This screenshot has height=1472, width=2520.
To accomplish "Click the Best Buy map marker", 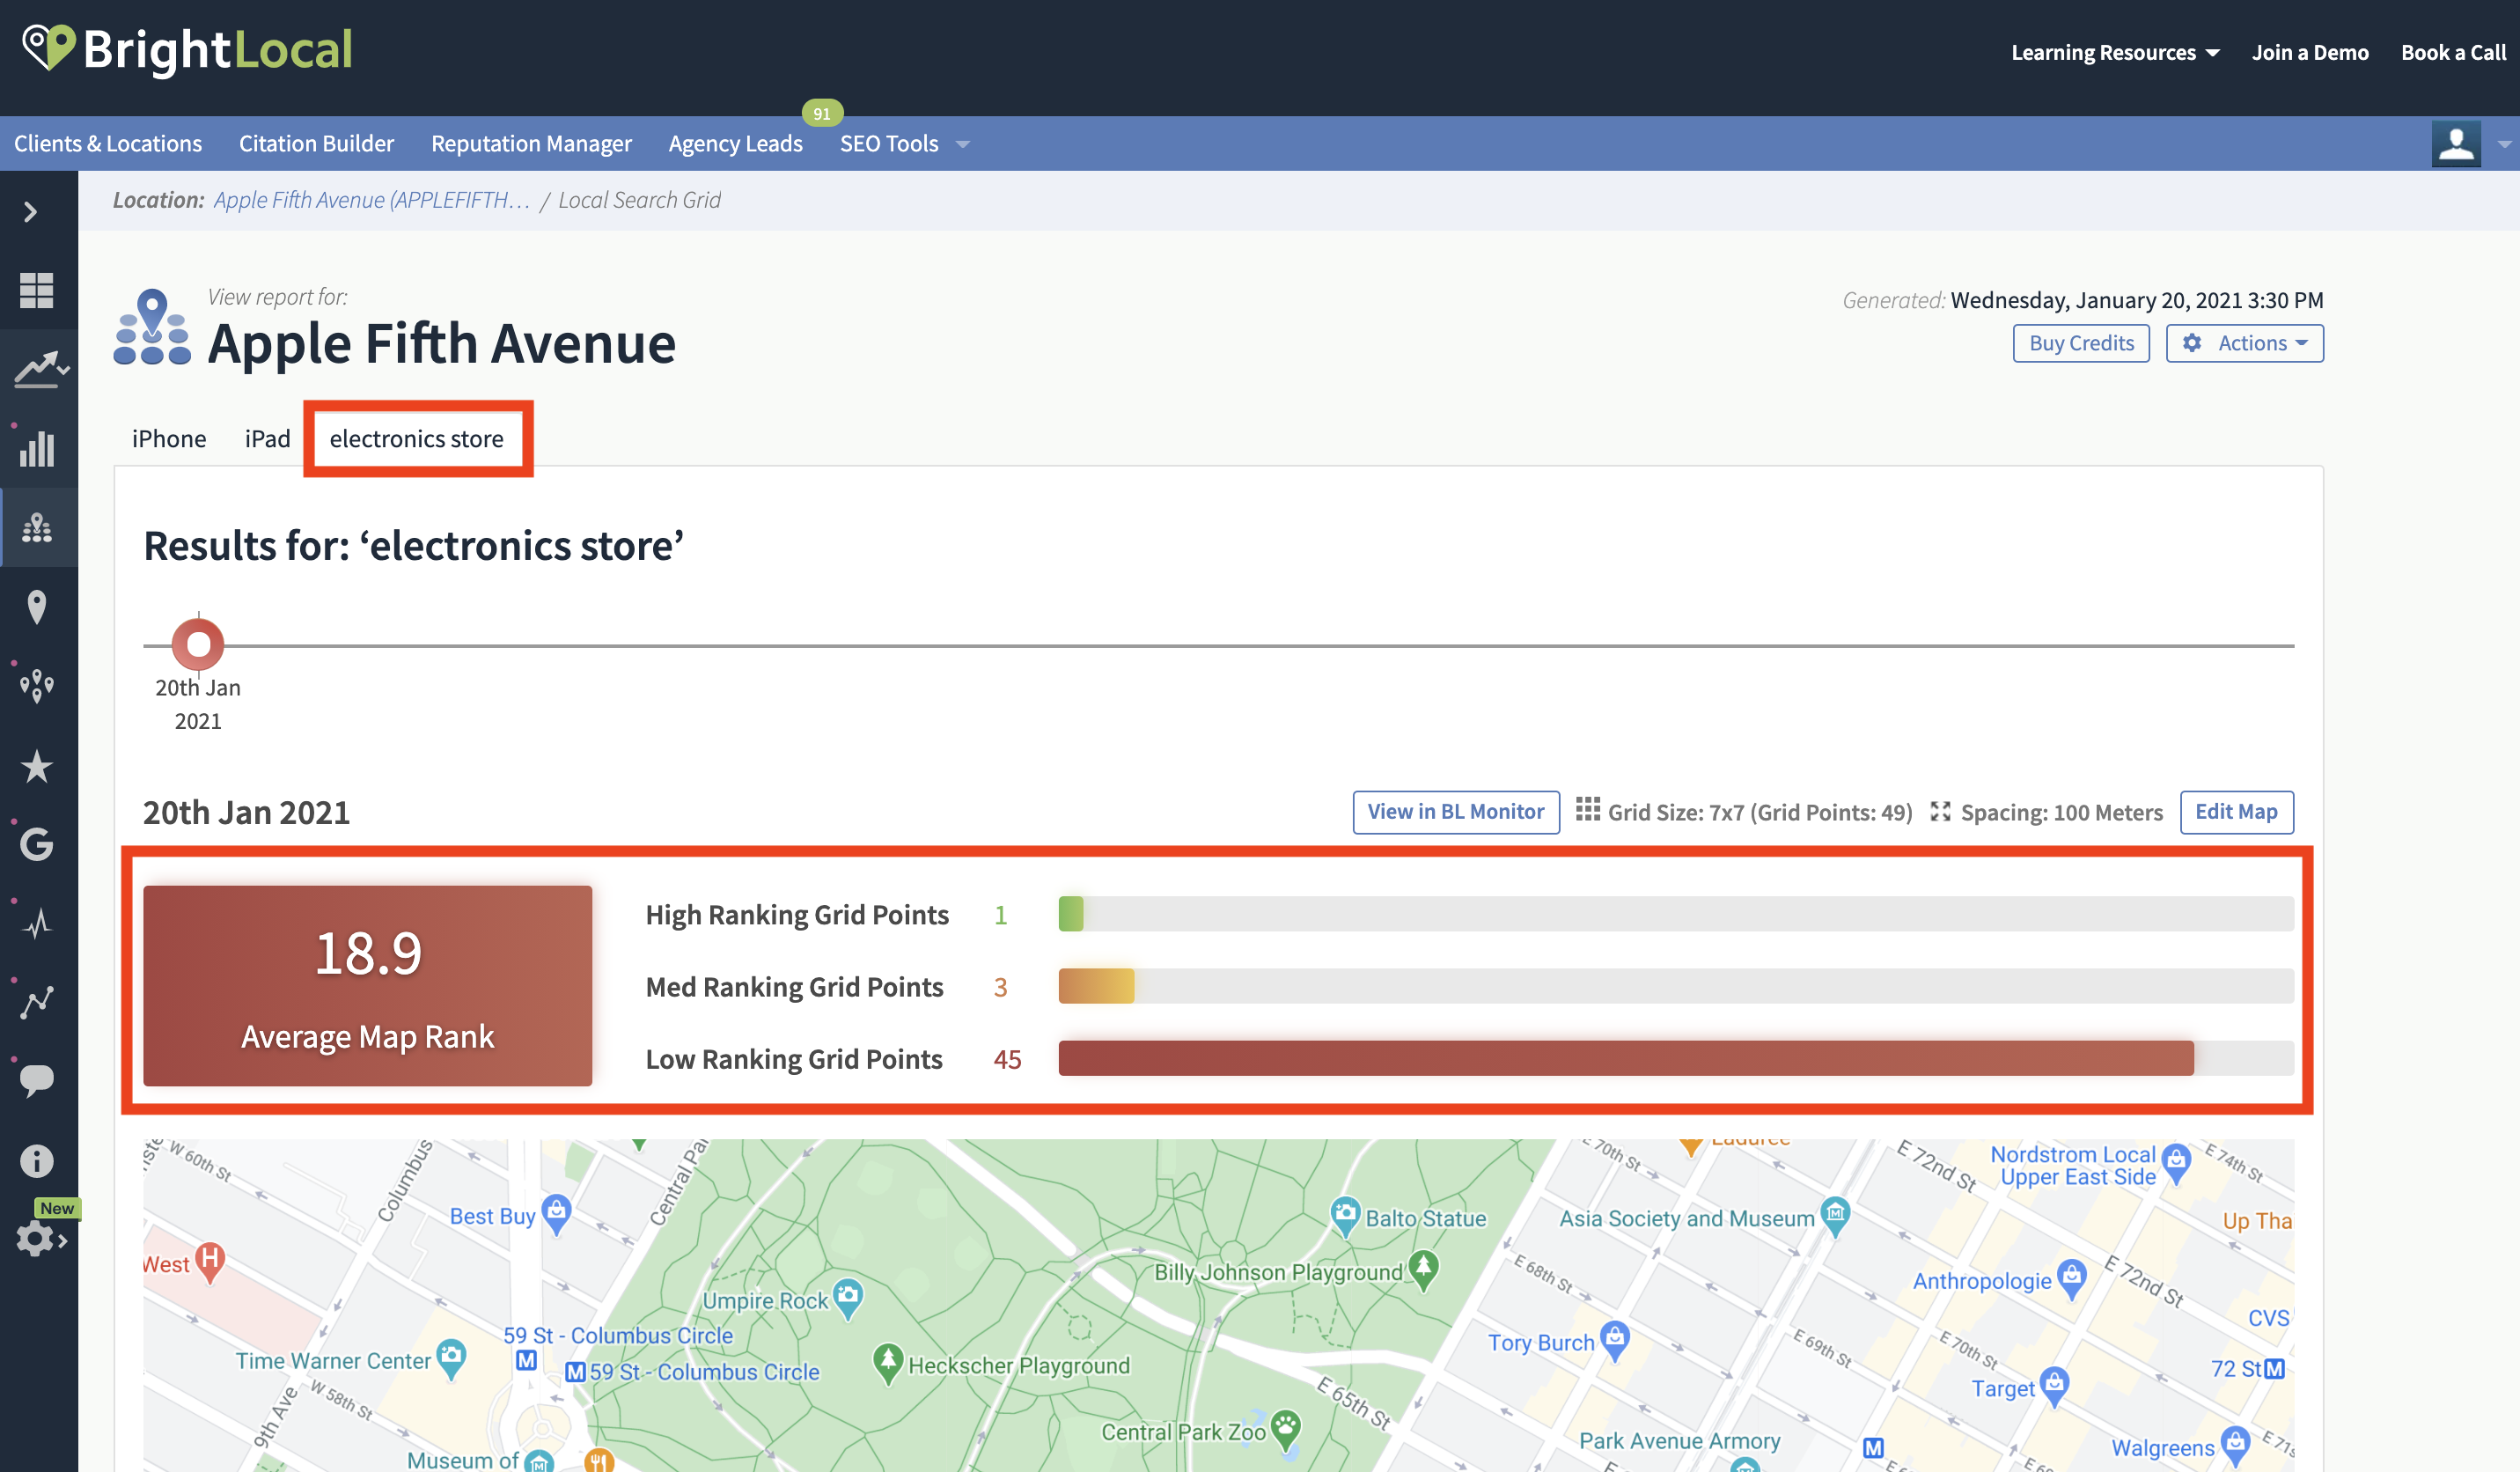I will pos(556,1213).
